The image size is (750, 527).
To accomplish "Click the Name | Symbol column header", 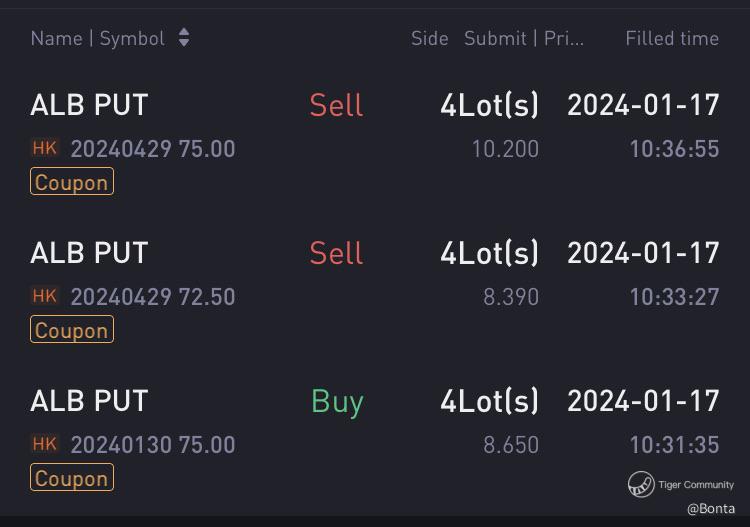I will click(x=97, y=38).
